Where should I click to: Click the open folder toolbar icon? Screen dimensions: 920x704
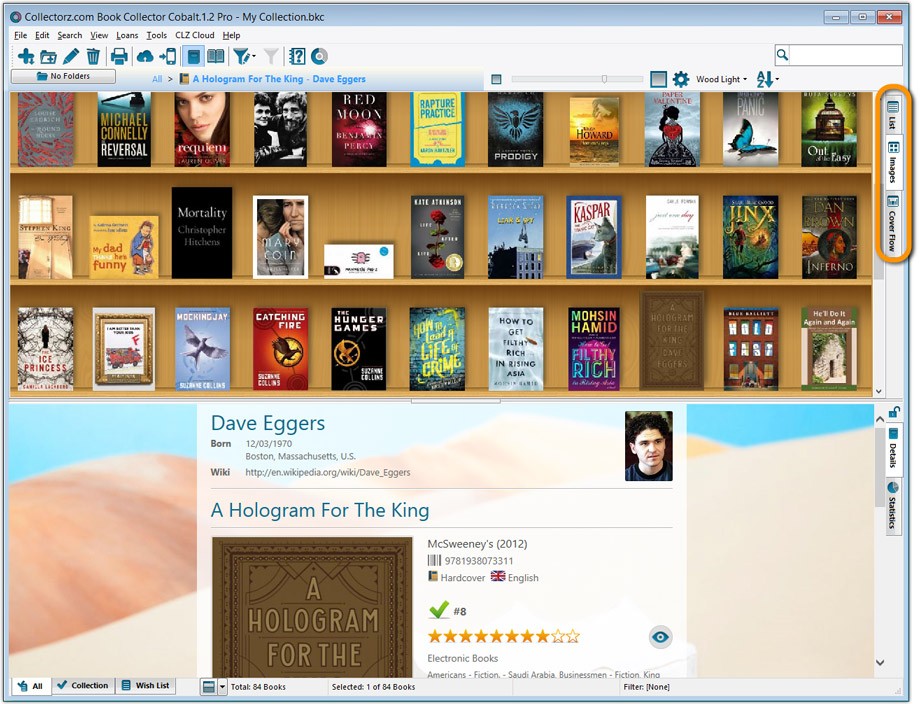click(x=48, y=57)
